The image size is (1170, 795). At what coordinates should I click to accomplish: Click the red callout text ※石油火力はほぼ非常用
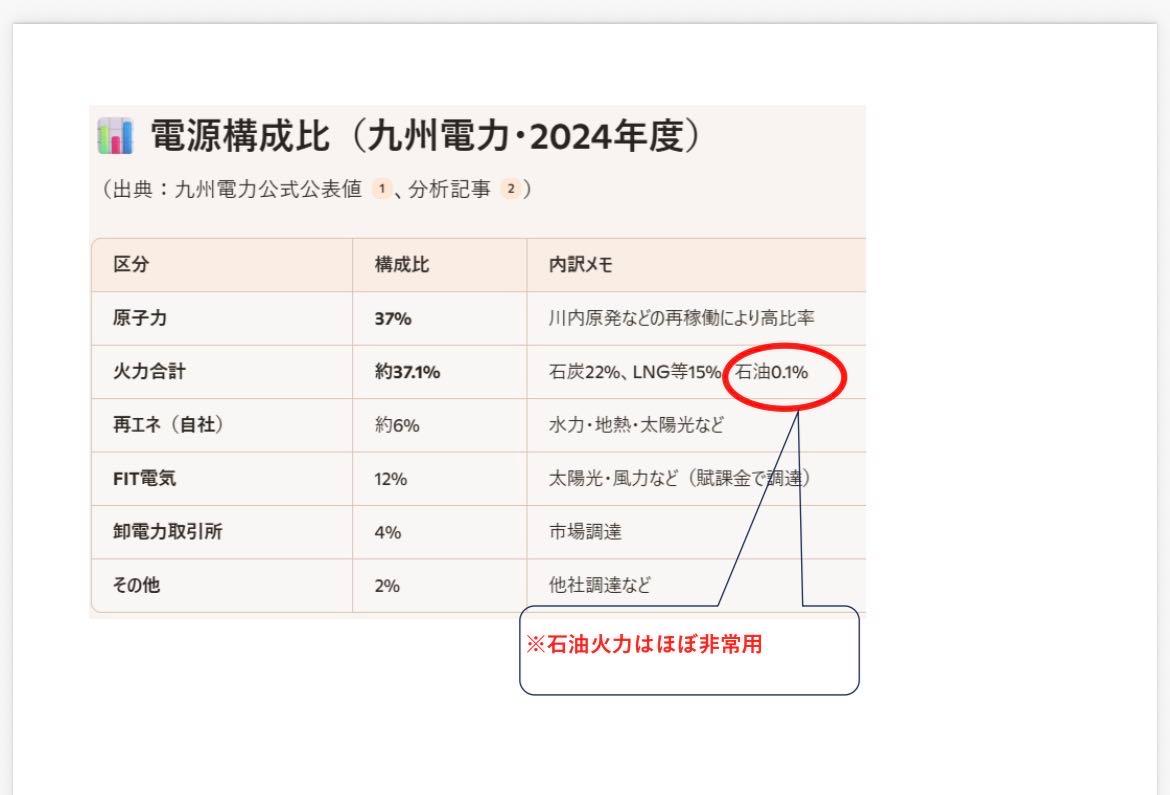tap(645, 645)
